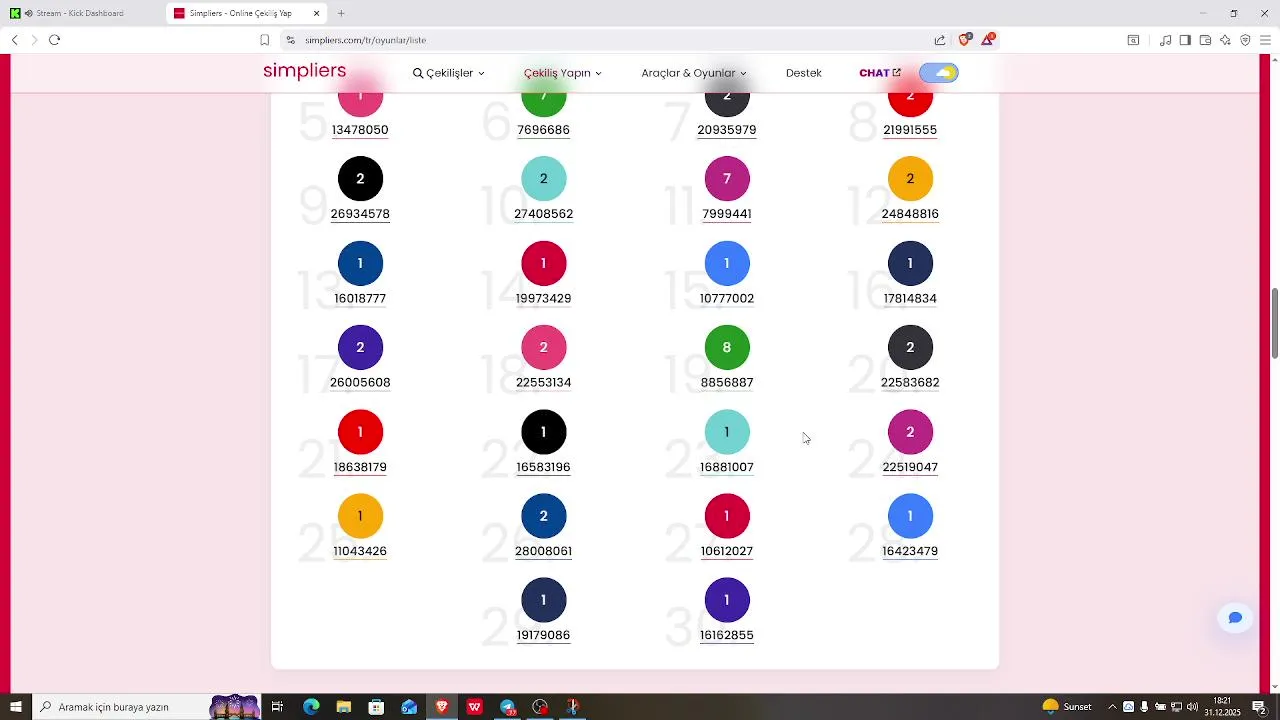Click green circle with number 8
Viewport: 1280px width, 720px height.
pyautogui.click(x=727, y=348)
